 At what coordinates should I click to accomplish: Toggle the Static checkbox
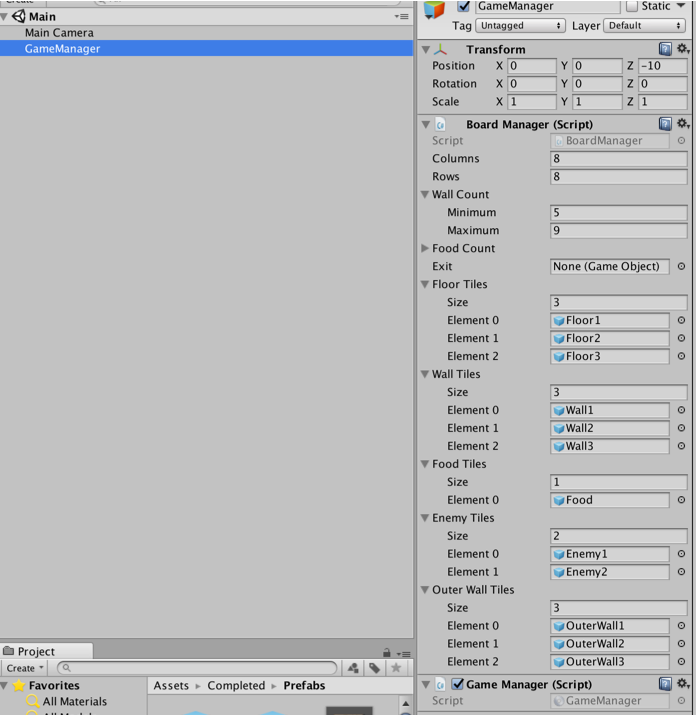coord(631,6)
